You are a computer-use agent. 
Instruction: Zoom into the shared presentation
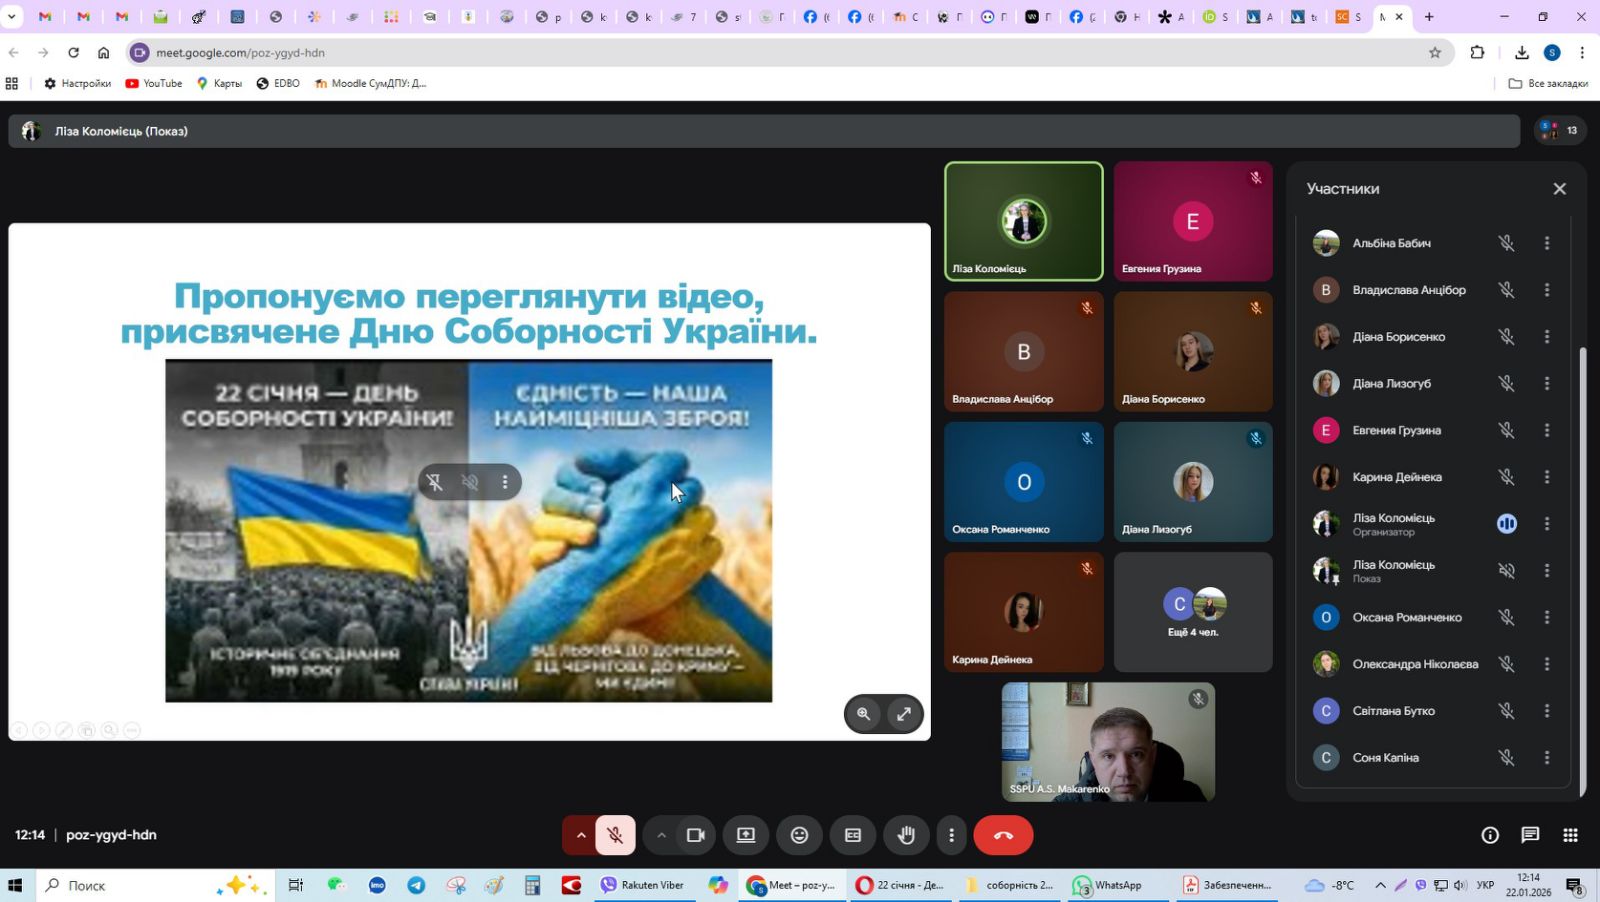point(863,714)
